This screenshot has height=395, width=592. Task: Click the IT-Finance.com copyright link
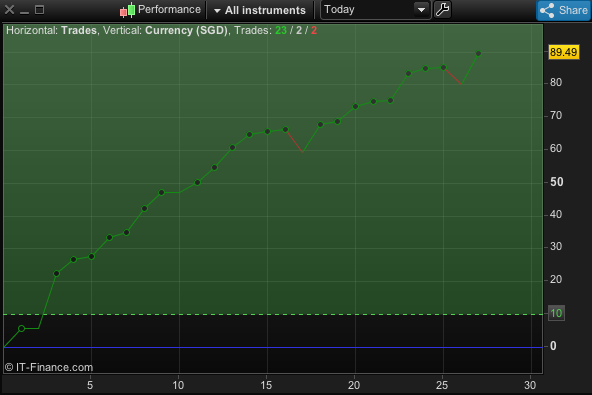coord(49,367)
